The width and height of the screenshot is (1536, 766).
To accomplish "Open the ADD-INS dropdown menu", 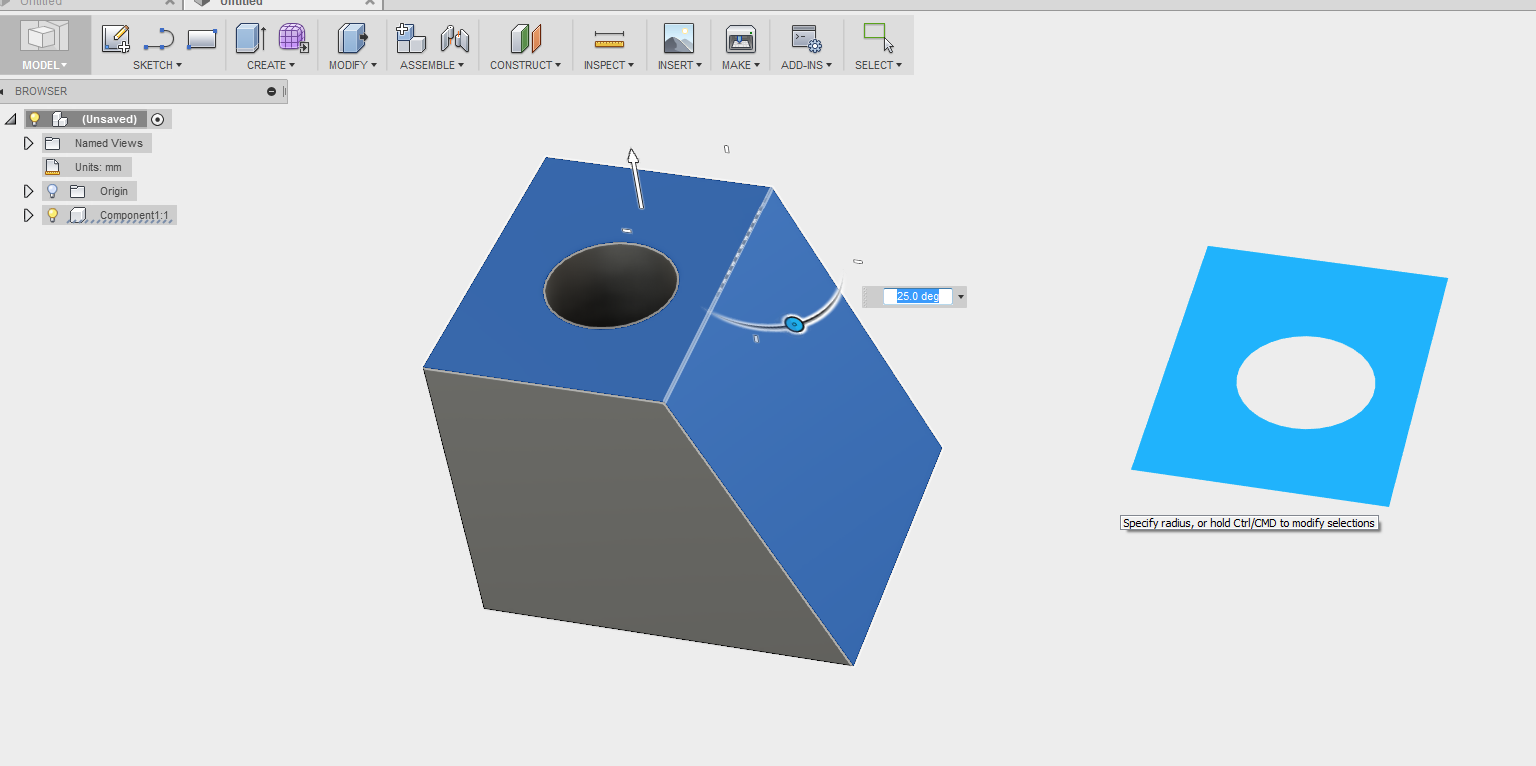I will (807, 65).
